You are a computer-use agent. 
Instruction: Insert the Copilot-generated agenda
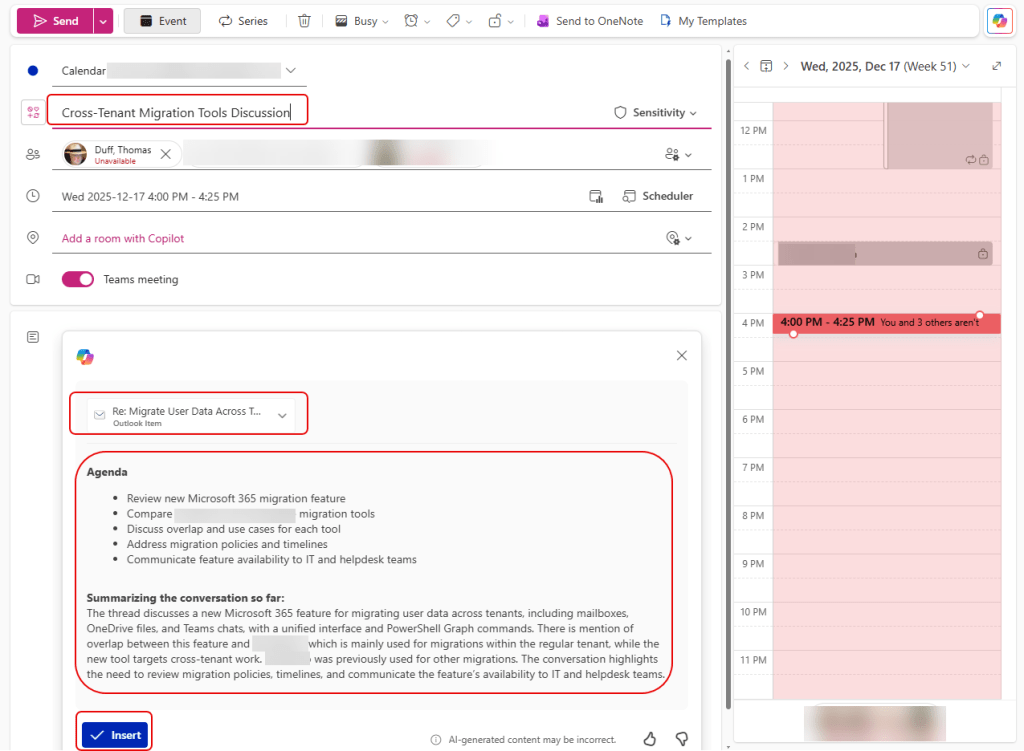(115, 735)
